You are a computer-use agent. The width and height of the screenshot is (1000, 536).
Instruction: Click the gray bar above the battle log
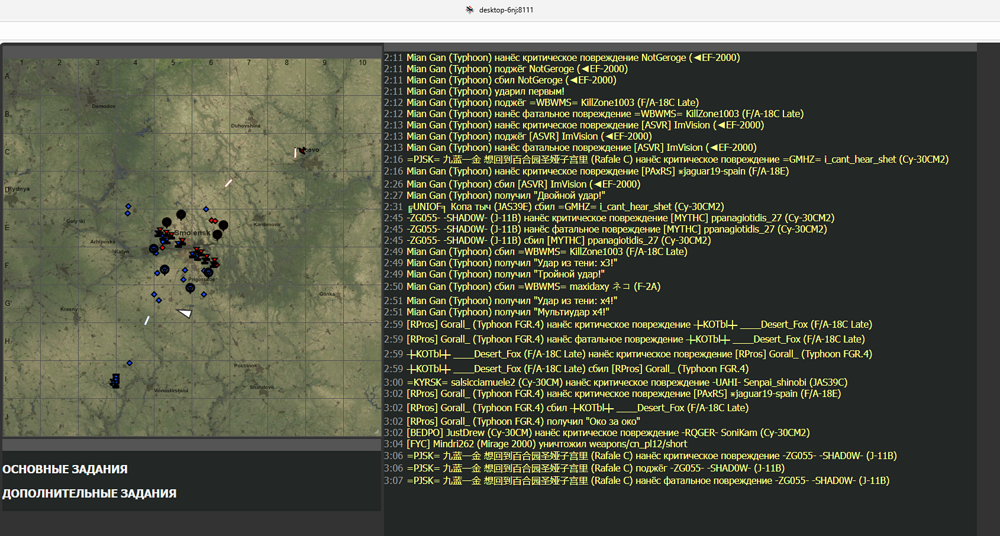click(x=680, y=46)
